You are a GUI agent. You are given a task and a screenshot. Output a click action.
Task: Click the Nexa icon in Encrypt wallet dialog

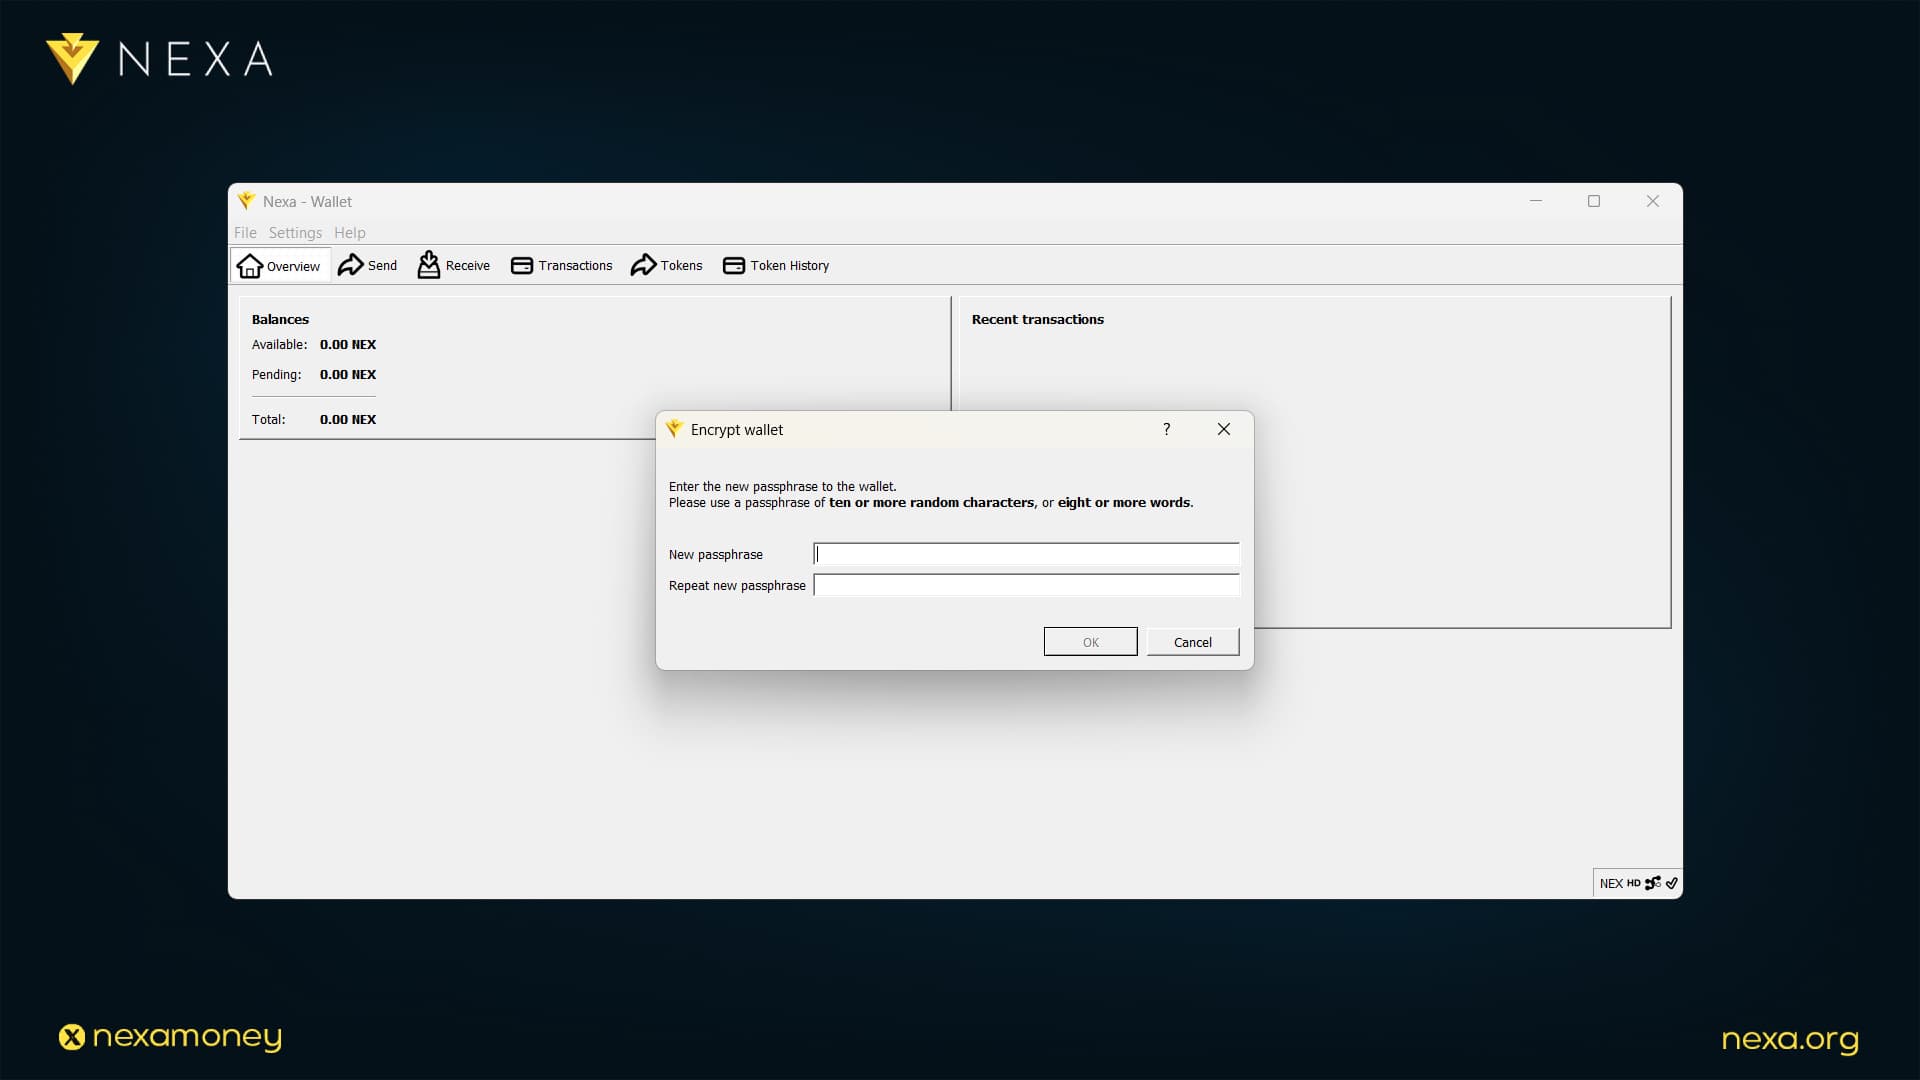click(675, 429)
